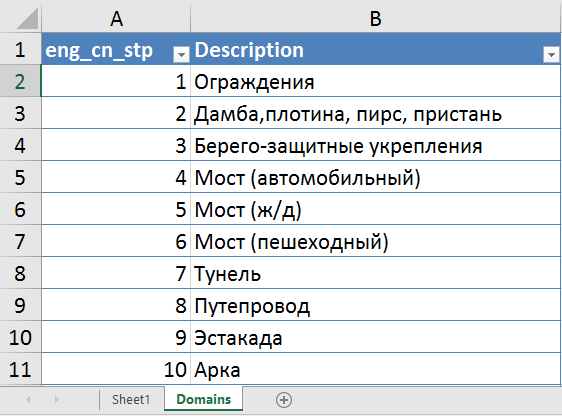The width and height of the screenshot is (562, 416).
Task: Select the Domains sheet tab
Action: (204, 399)
